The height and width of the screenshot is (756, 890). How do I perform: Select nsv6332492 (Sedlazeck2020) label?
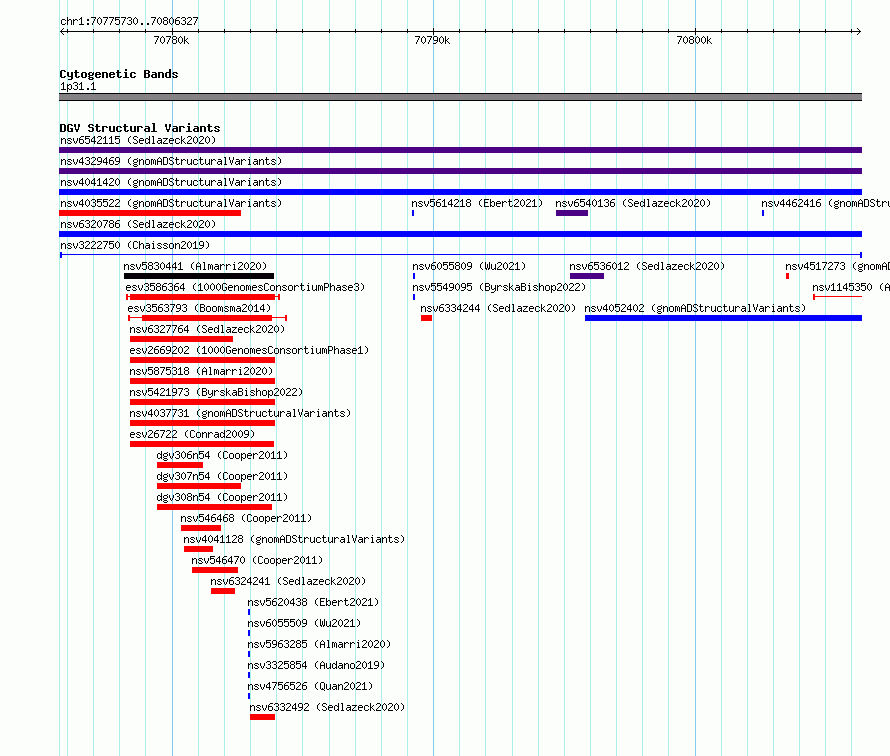[328, 707]
